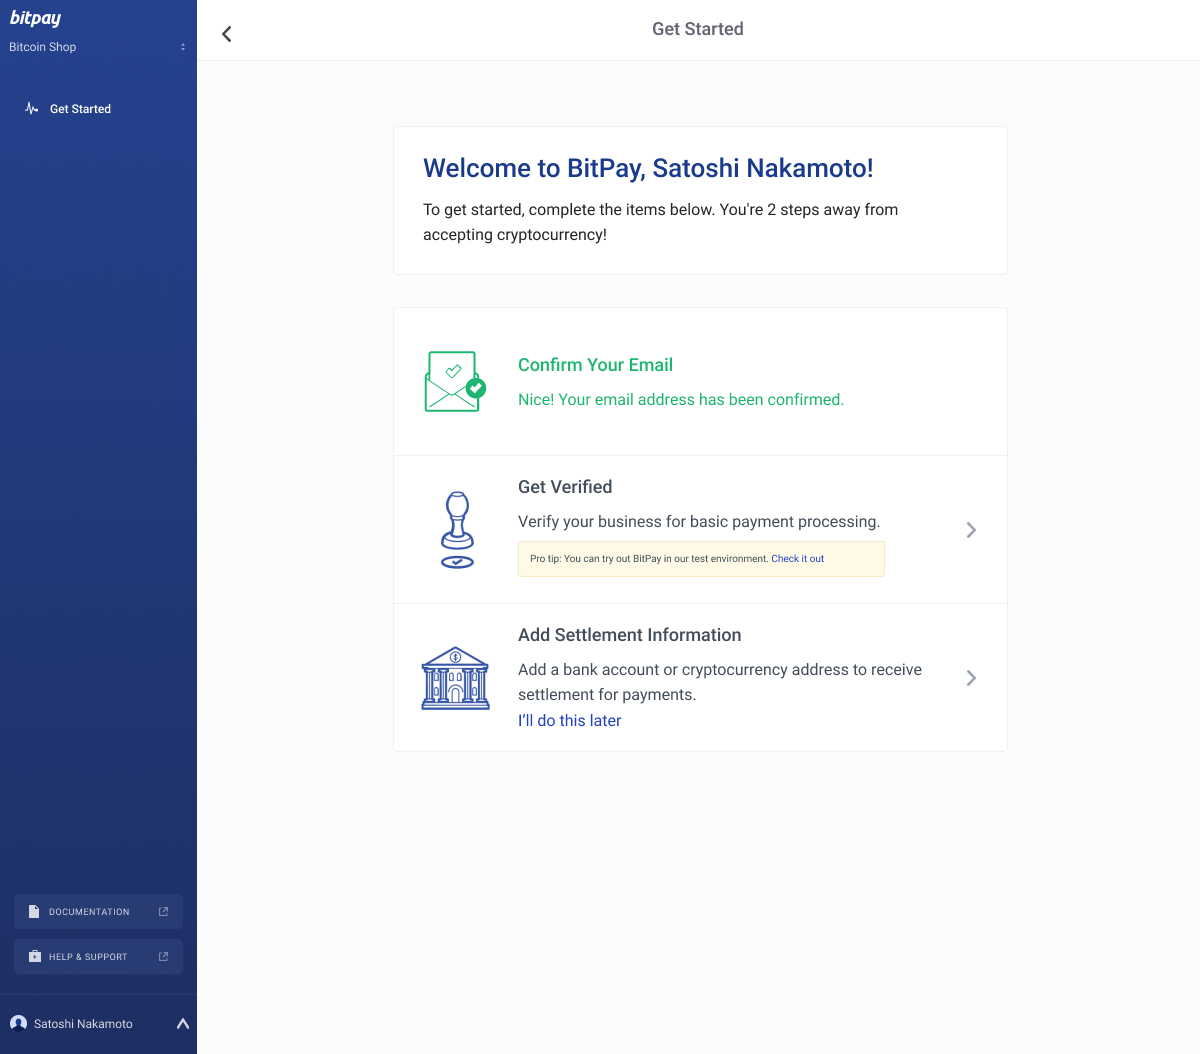1200x1054 pixels.
Task: Open the Satoshi Nakamoto account menu
Action: tap(98, 1024)
